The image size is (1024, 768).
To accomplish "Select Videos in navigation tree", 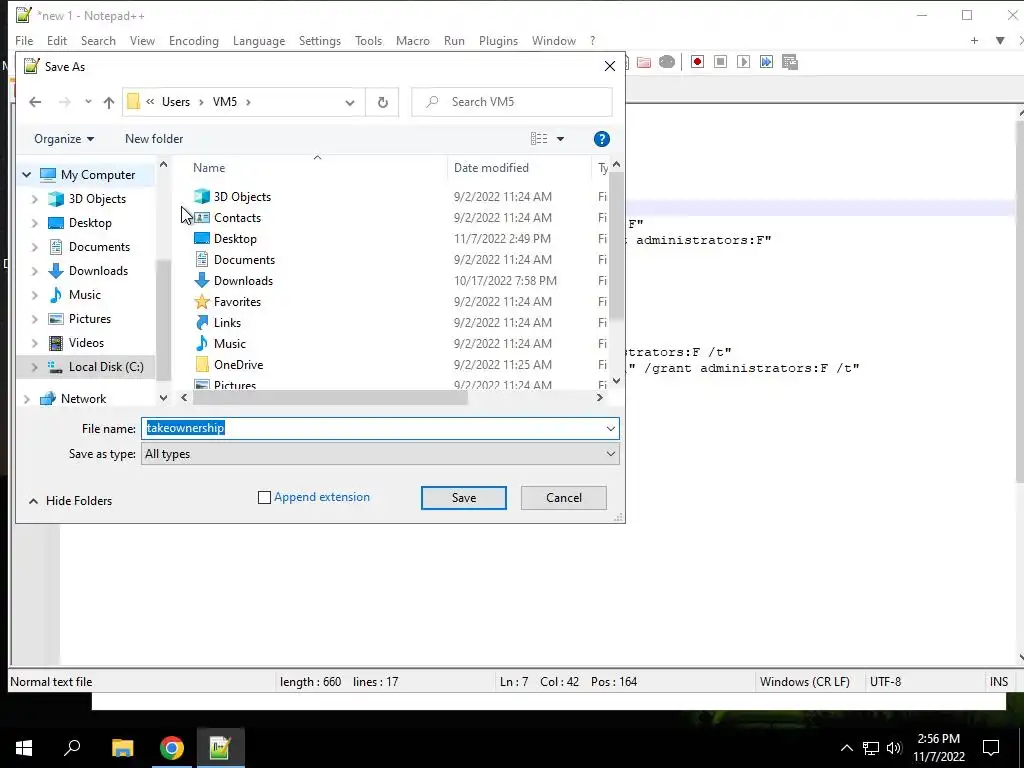I will (x=86, y=343).
